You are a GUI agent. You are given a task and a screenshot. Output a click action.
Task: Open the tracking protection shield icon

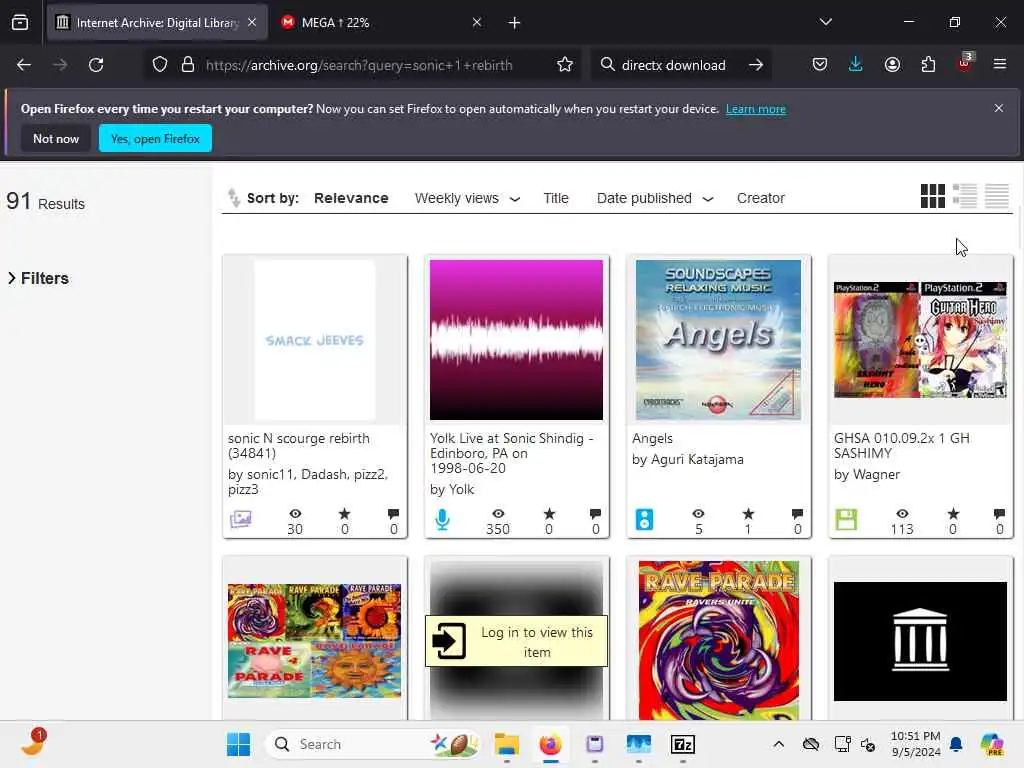click(160, 65)
